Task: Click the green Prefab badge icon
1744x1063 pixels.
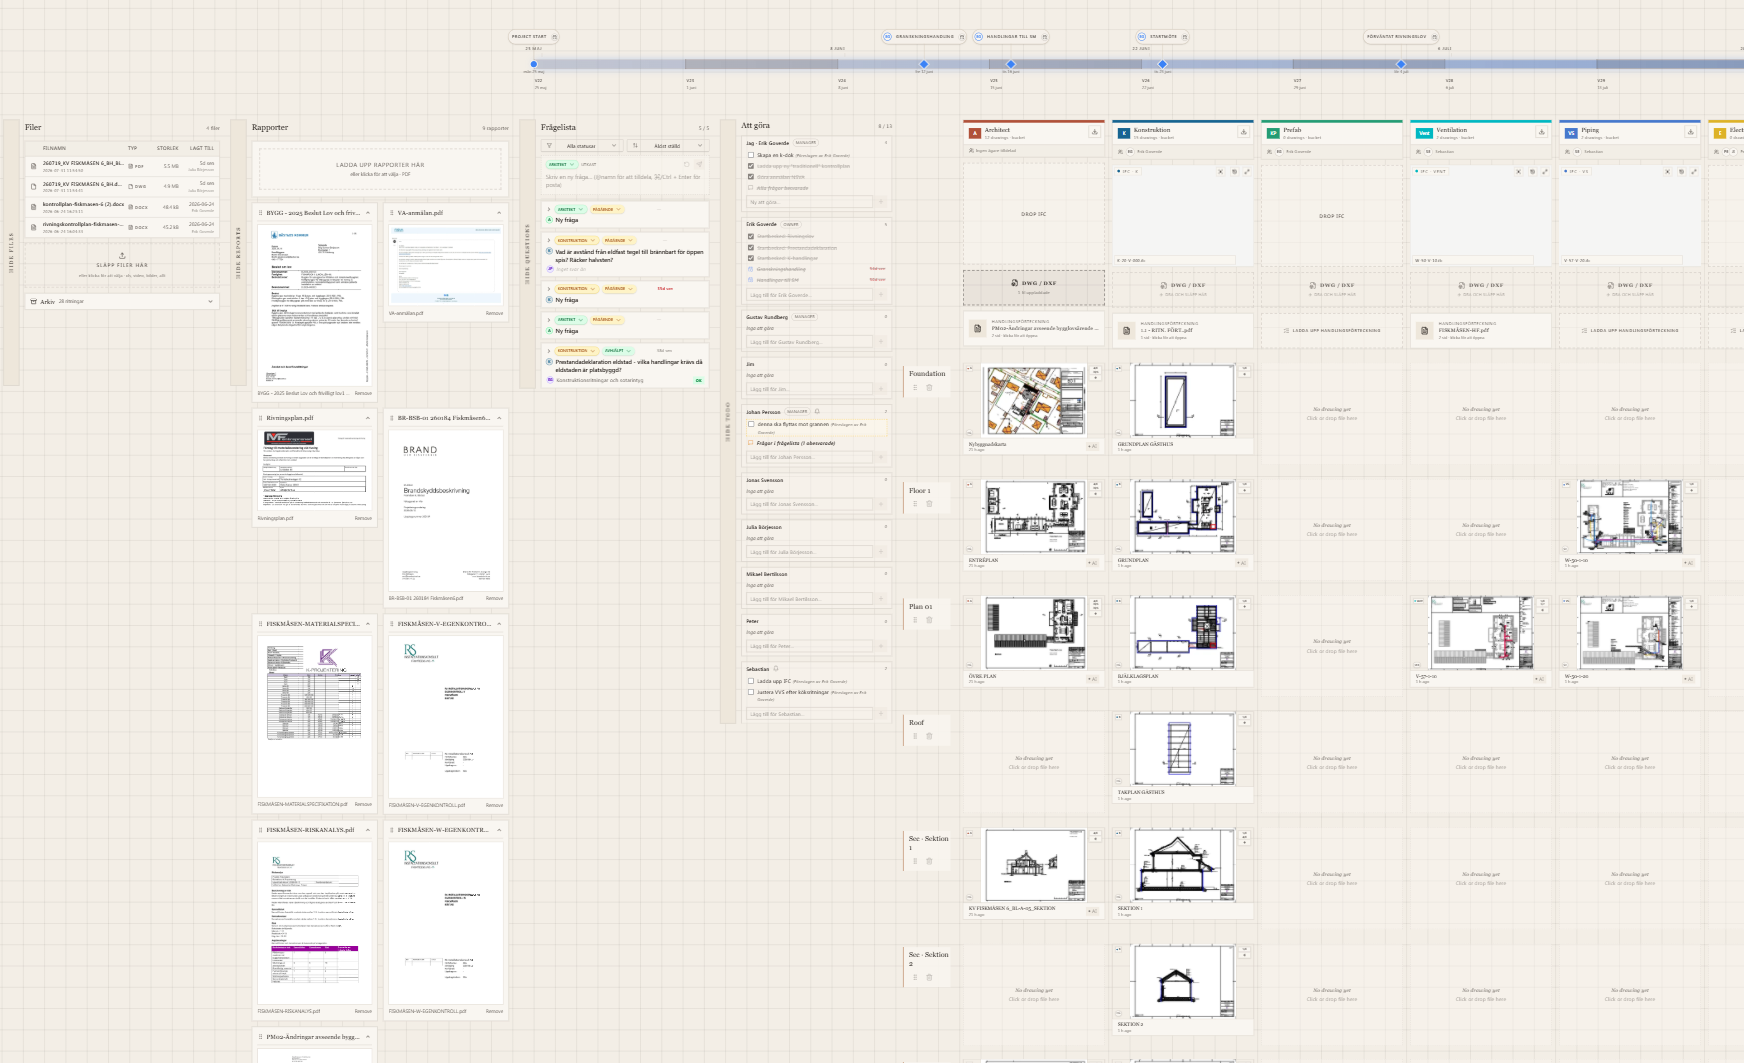Action: pyautogui.click(x=1273, y=133)
